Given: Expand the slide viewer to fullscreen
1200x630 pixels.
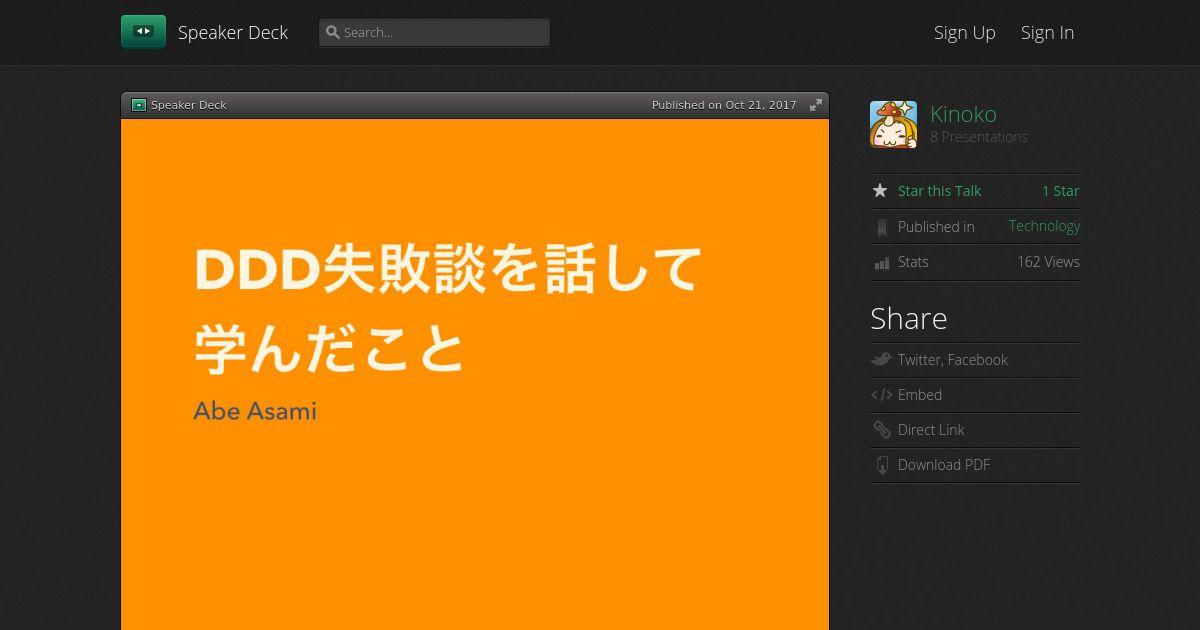Looking at the screenshot, I should pos(816,105).
